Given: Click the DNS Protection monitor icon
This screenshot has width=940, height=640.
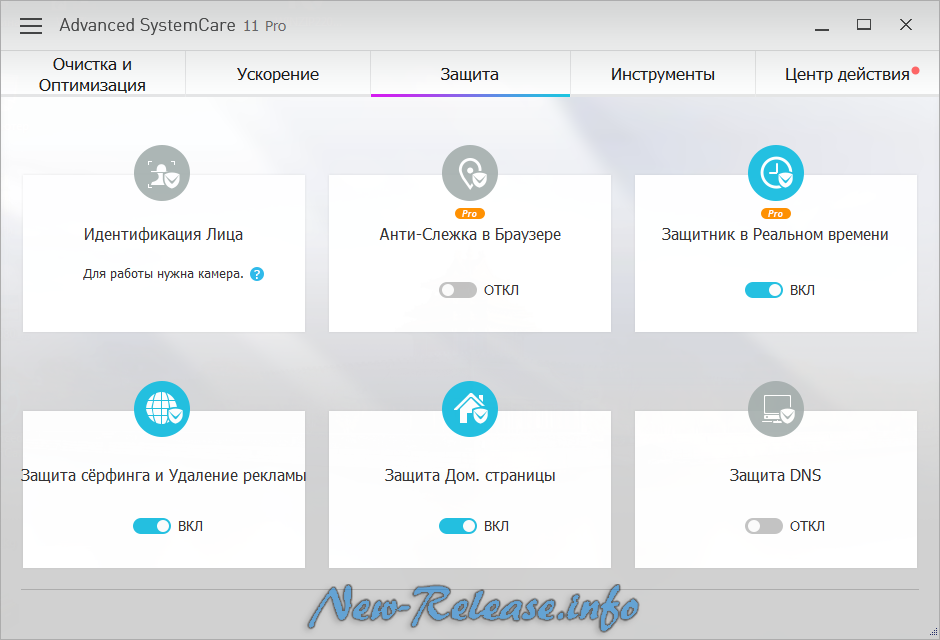Looking at the screenshot, I should pyautogui.click(x=776, y=409).
